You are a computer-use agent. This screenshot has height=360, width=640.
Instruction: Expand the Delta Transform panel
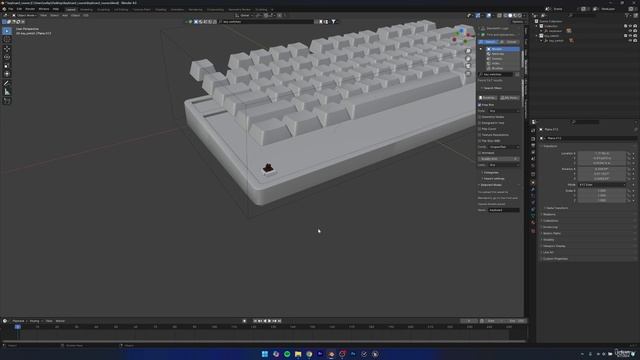557,208
